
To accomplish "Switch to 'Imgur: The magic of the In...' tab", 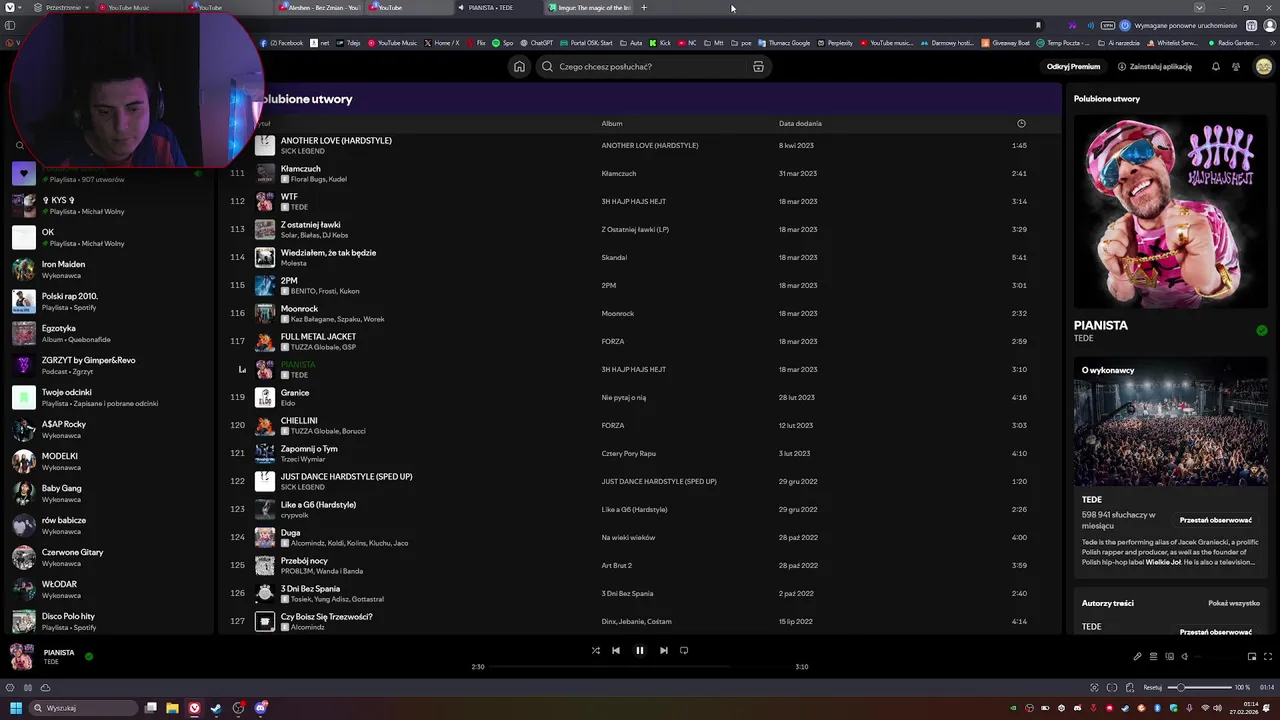I will 590,8.
